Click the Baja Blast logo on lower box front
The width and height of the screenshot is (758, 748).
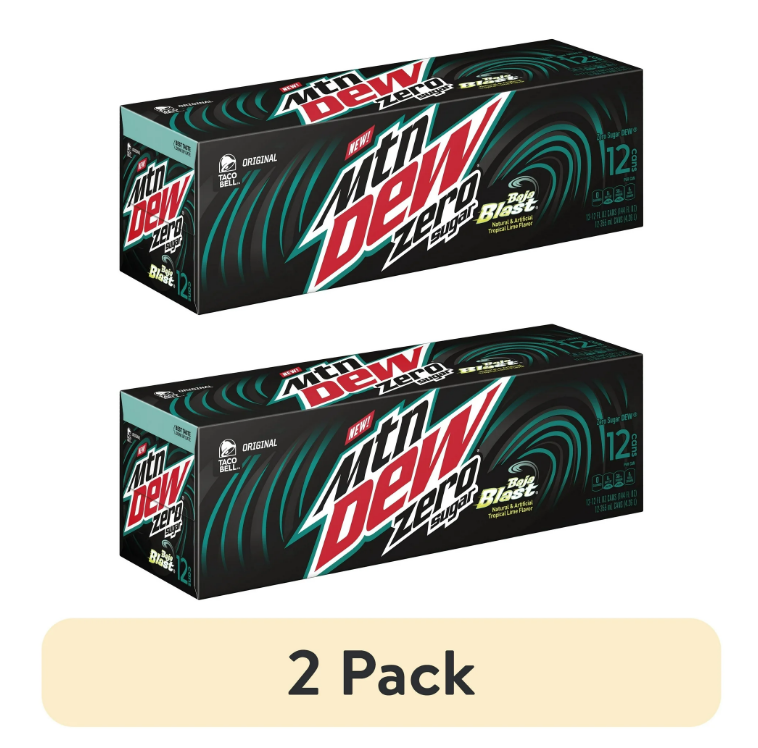(x=507, y=487)
